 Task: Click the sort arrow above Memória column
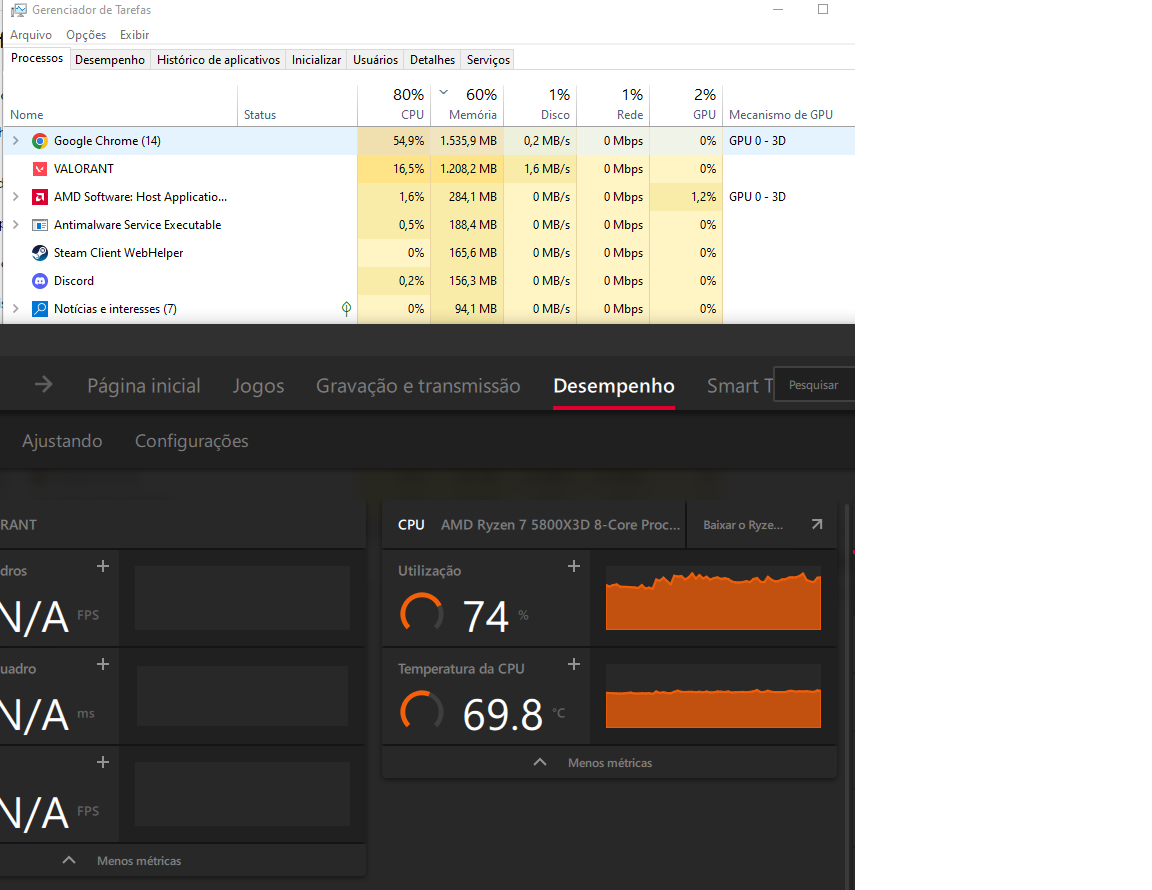click(444, 93)
